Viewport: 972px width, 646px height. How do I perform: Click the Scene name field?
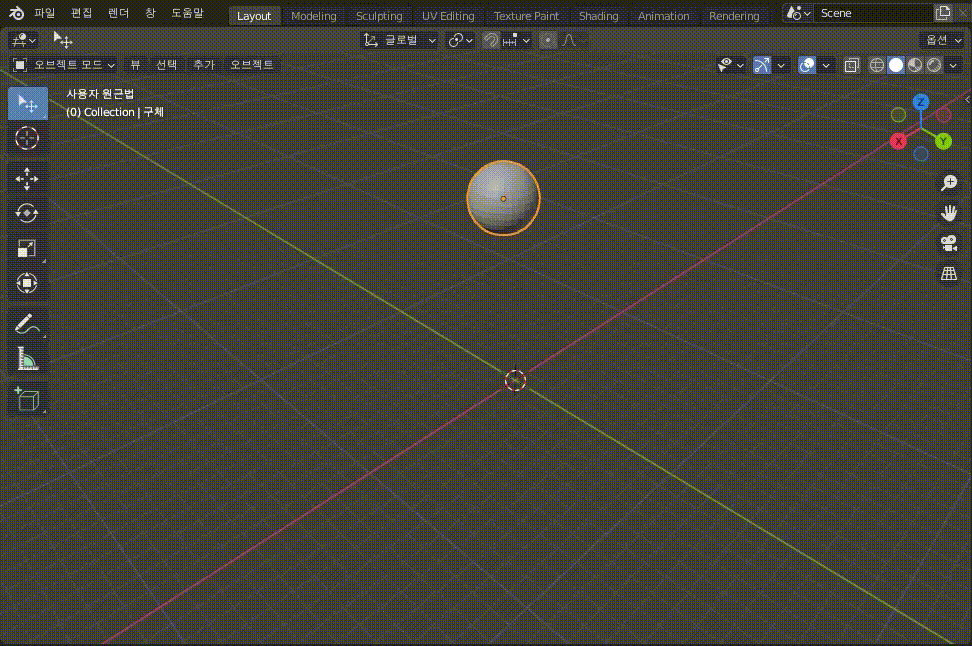[873, 13]
